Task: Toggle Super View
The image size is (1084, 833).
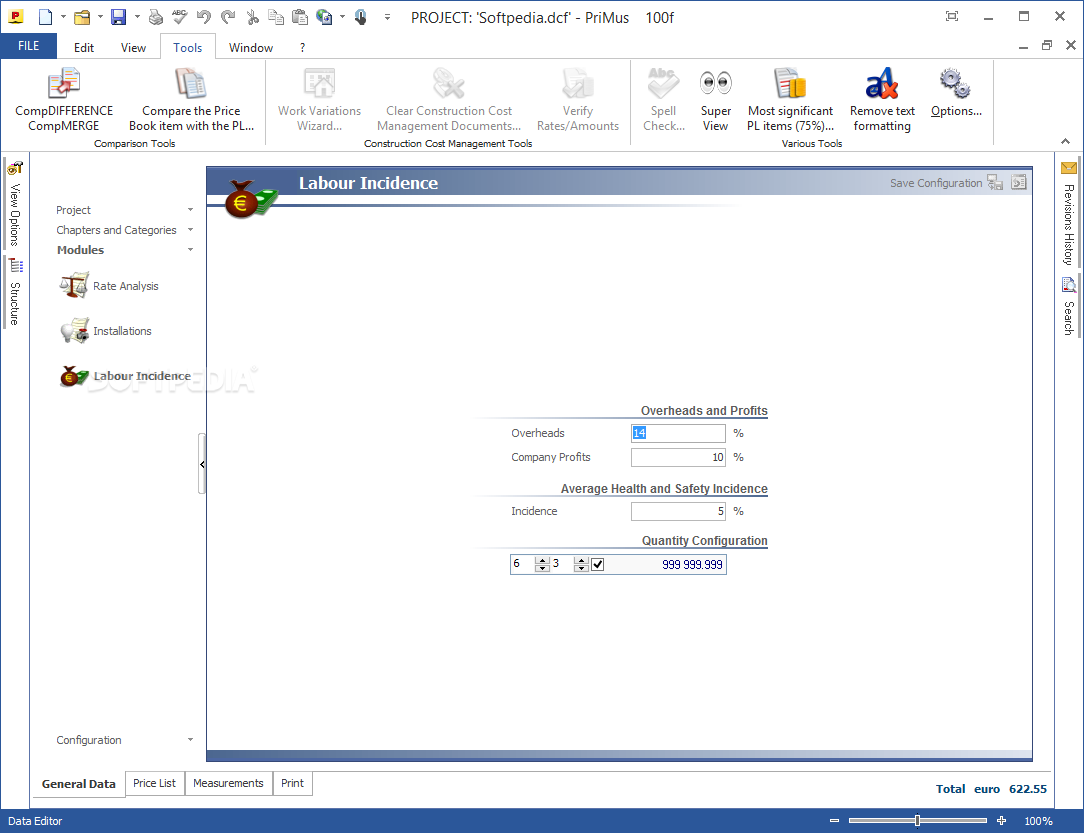Action: [x=716, y=100]
